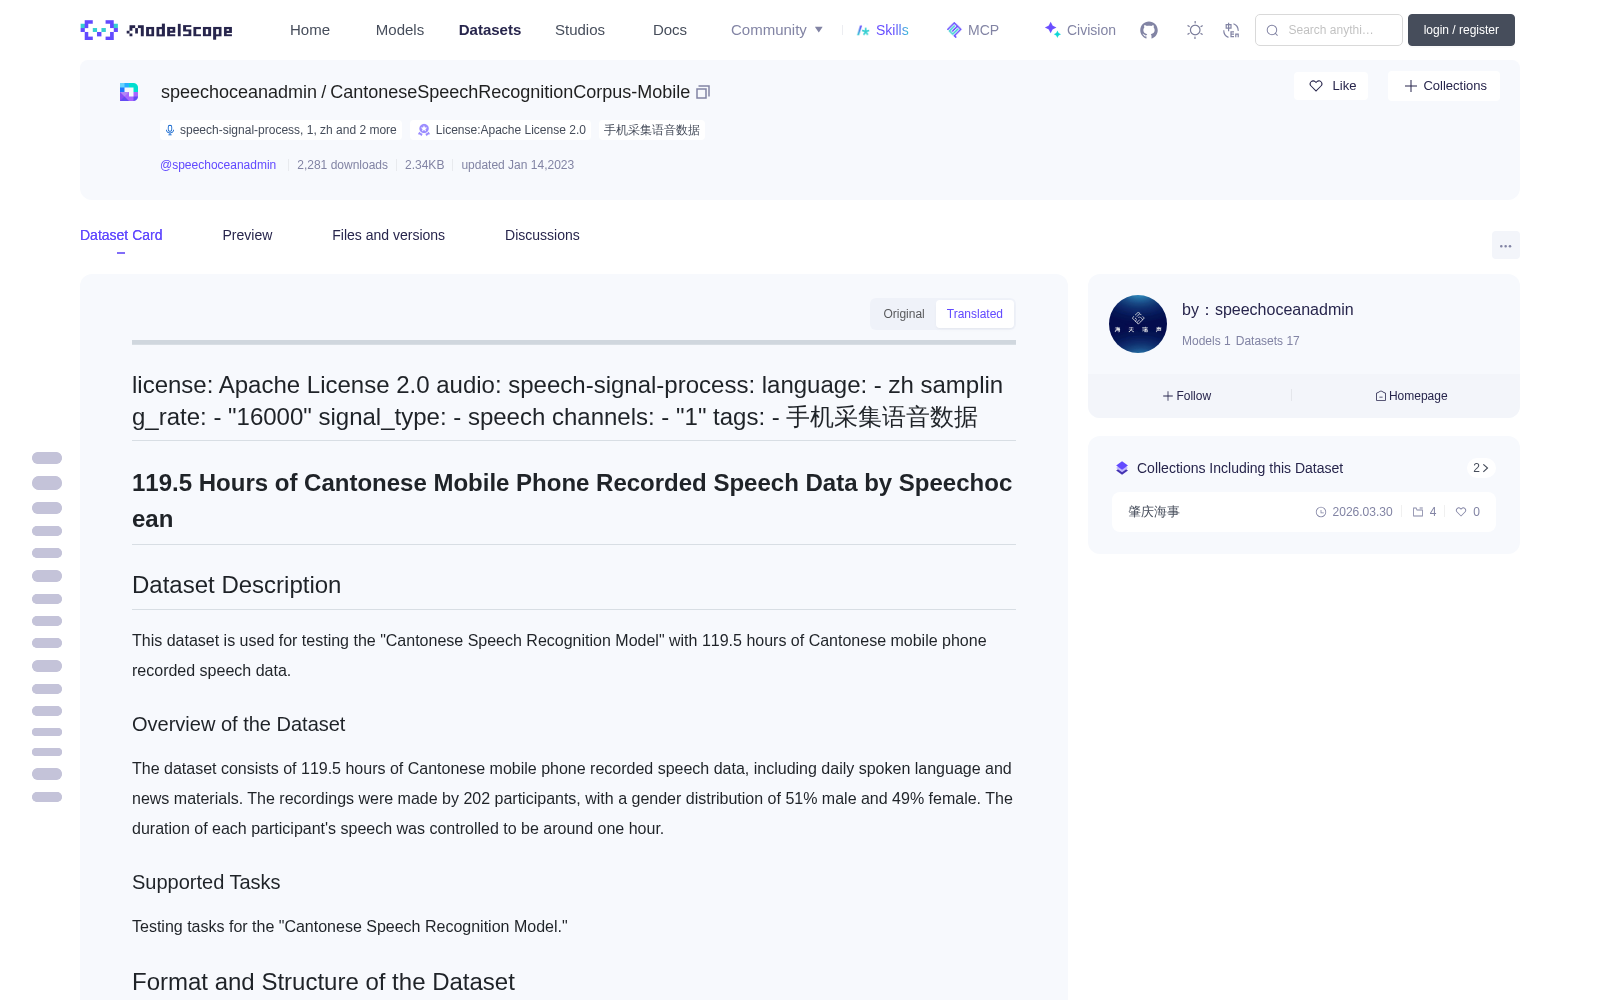Open the Files and versions tab
Viewport: 1600px width, 1000px height.
[x=388, y=235]
